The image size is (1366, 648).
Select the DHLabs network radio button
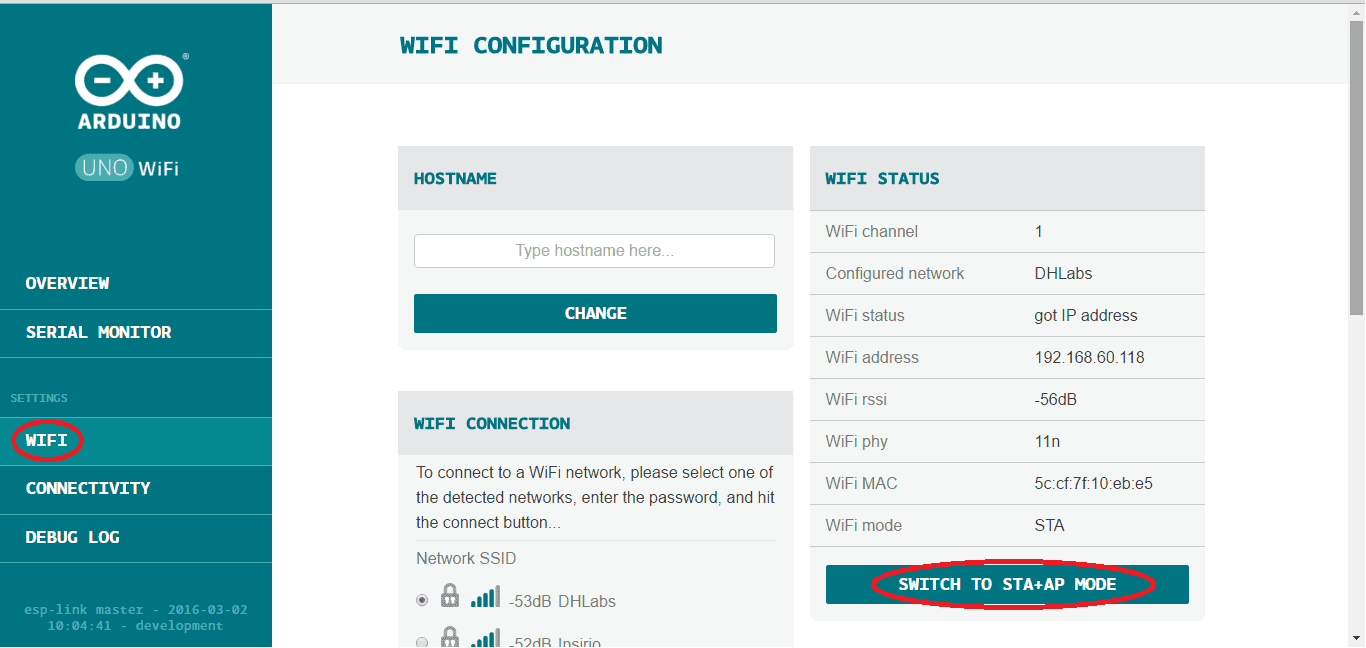(x=422, y=600)
